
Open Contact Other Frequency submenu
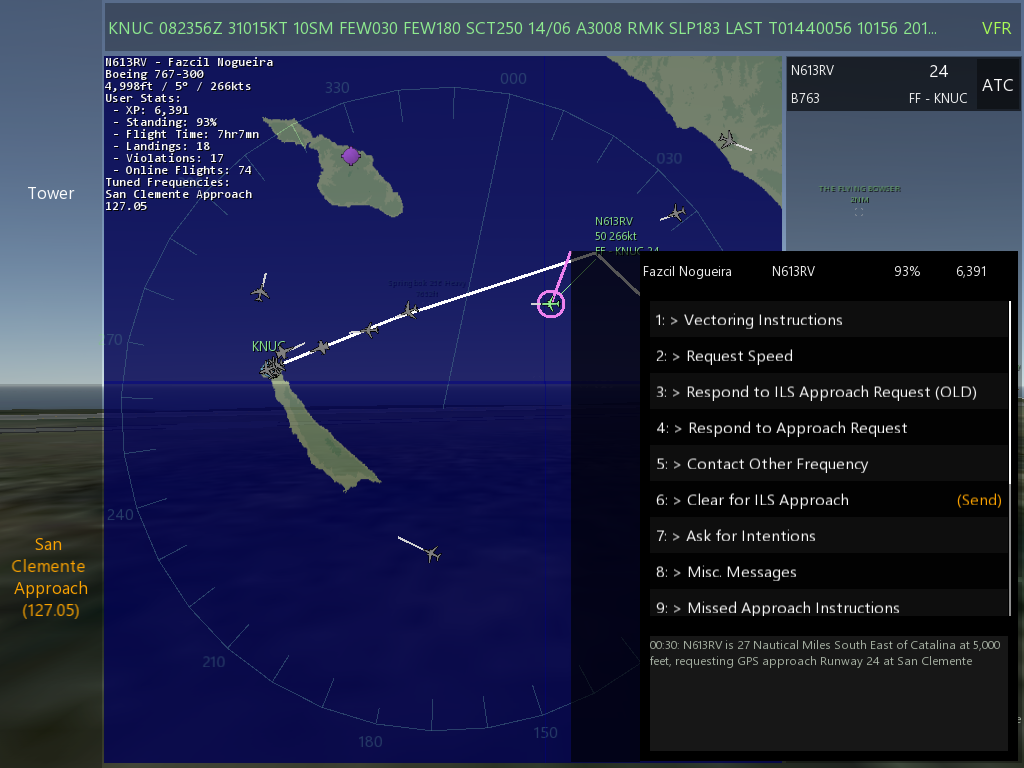tap(829, 463)
